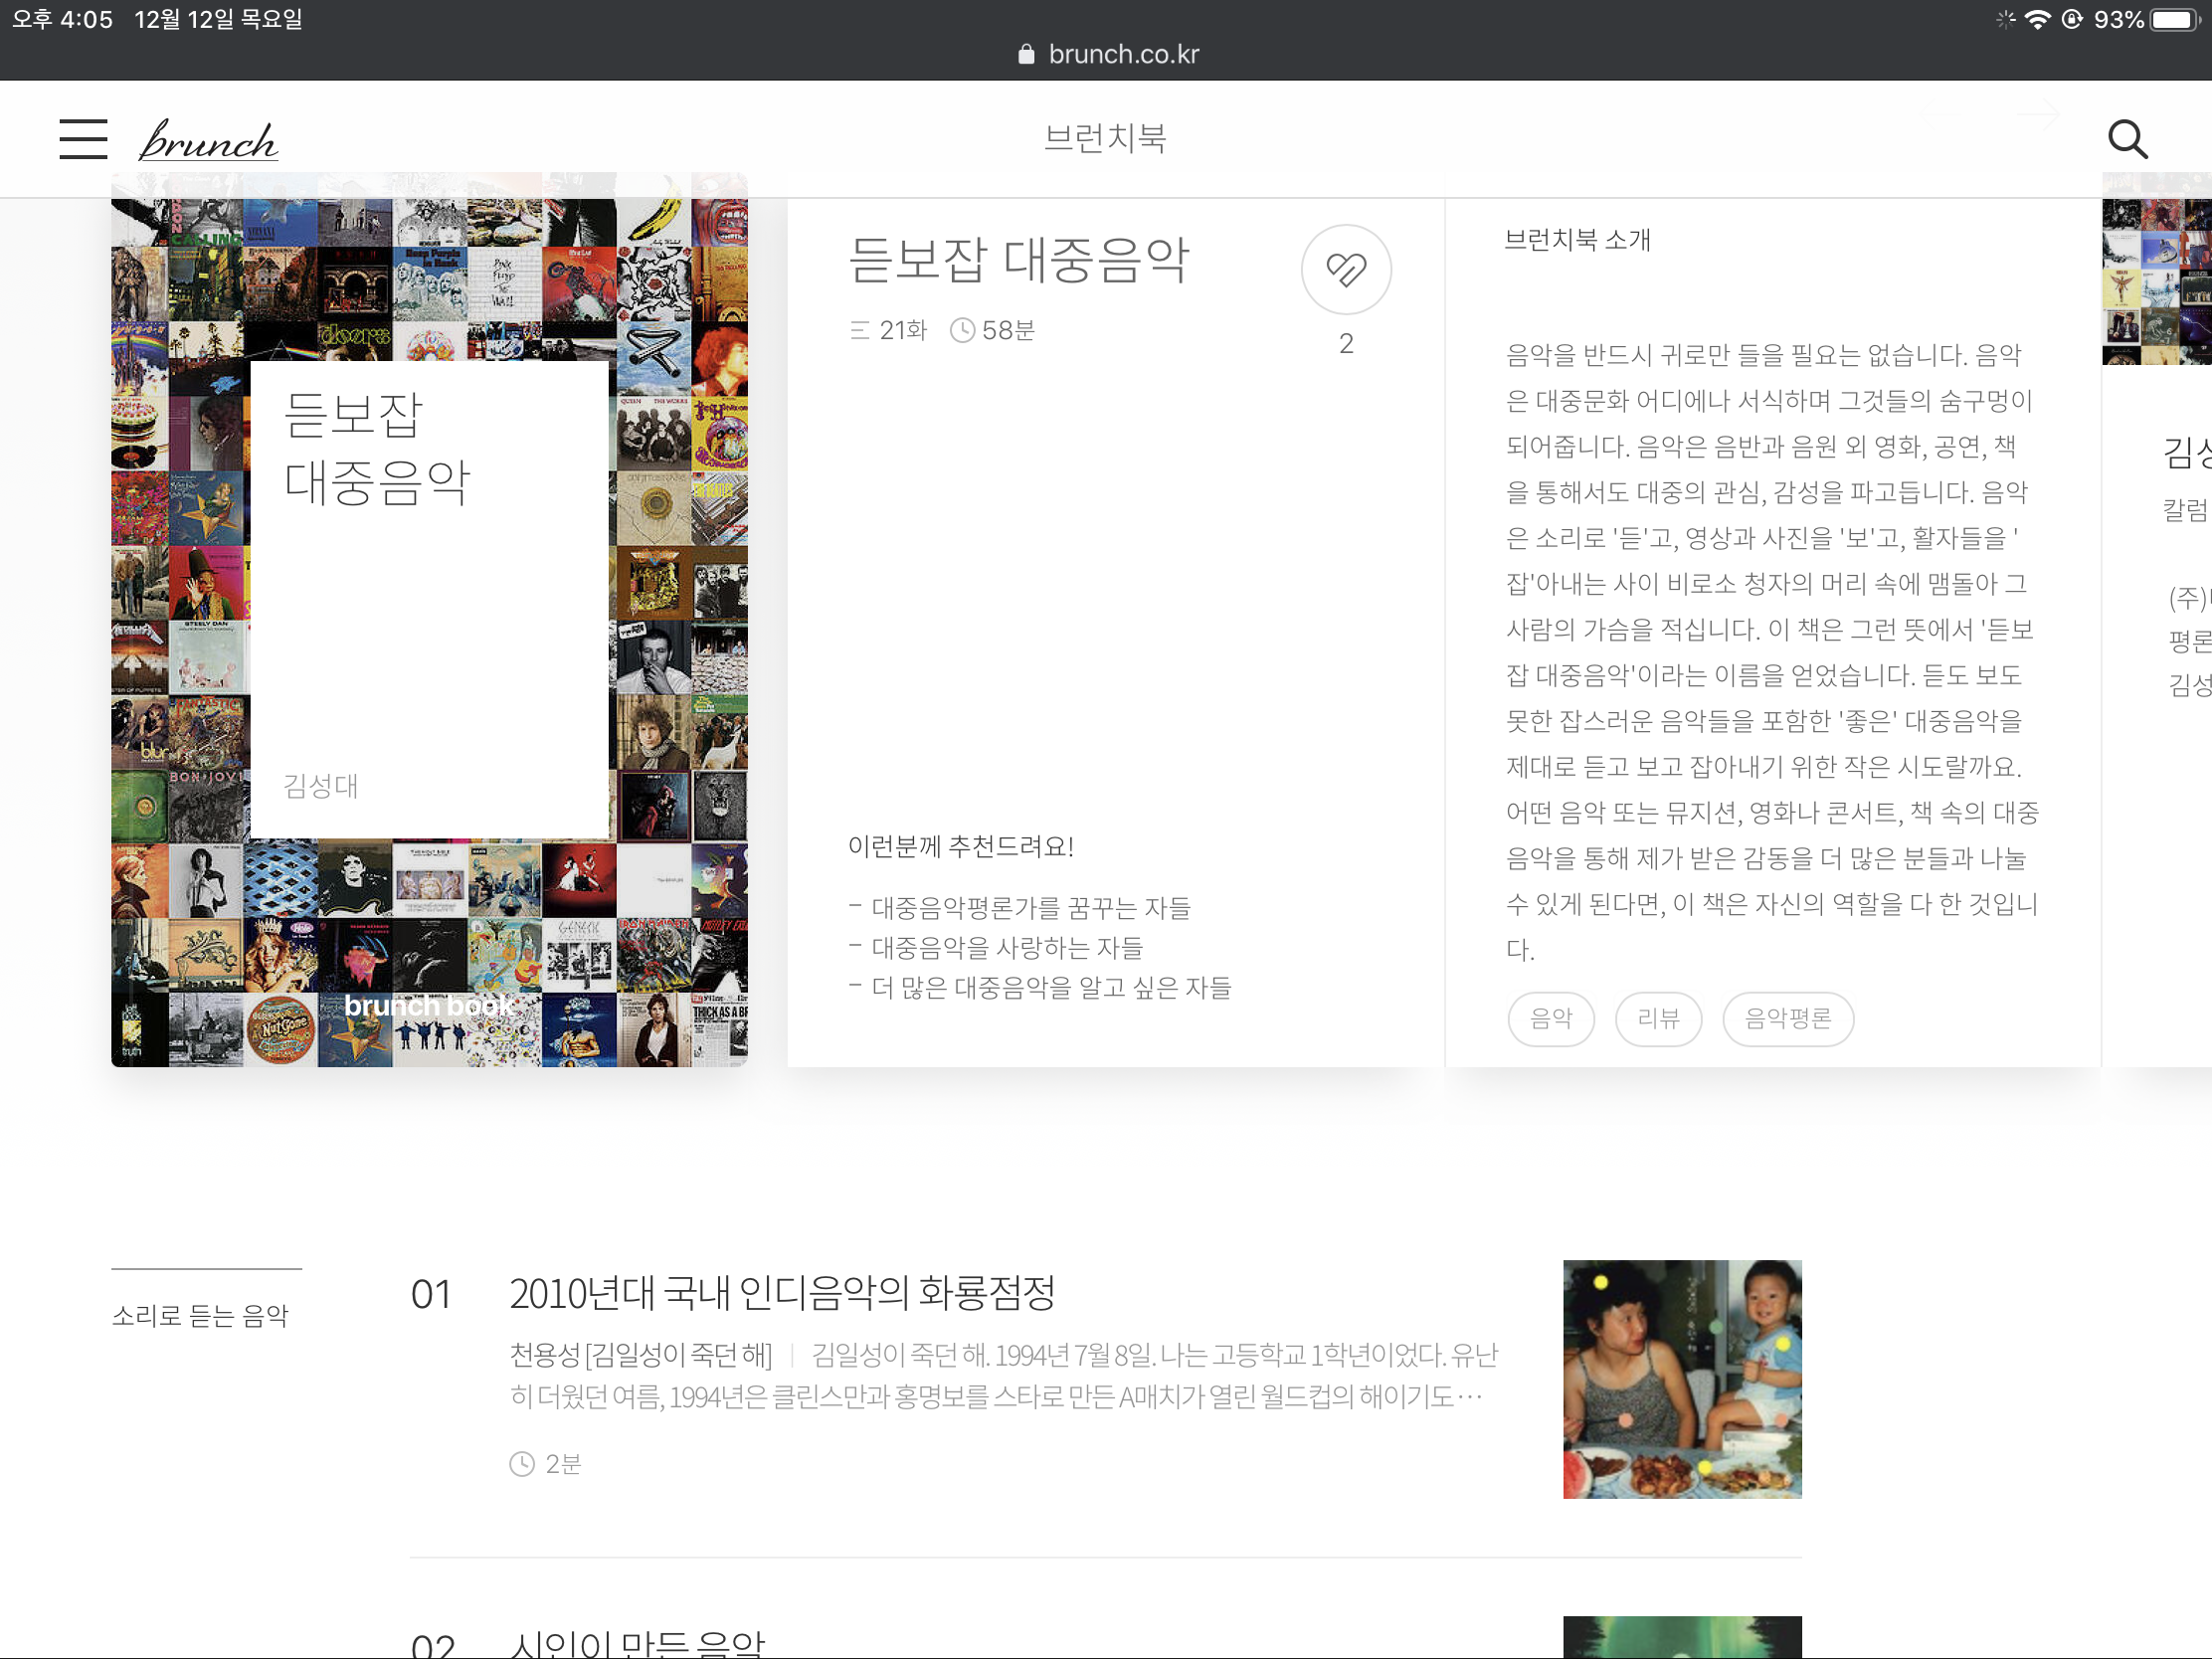Click the 듣보잡 대중음악 book cover

pos(429,620)
